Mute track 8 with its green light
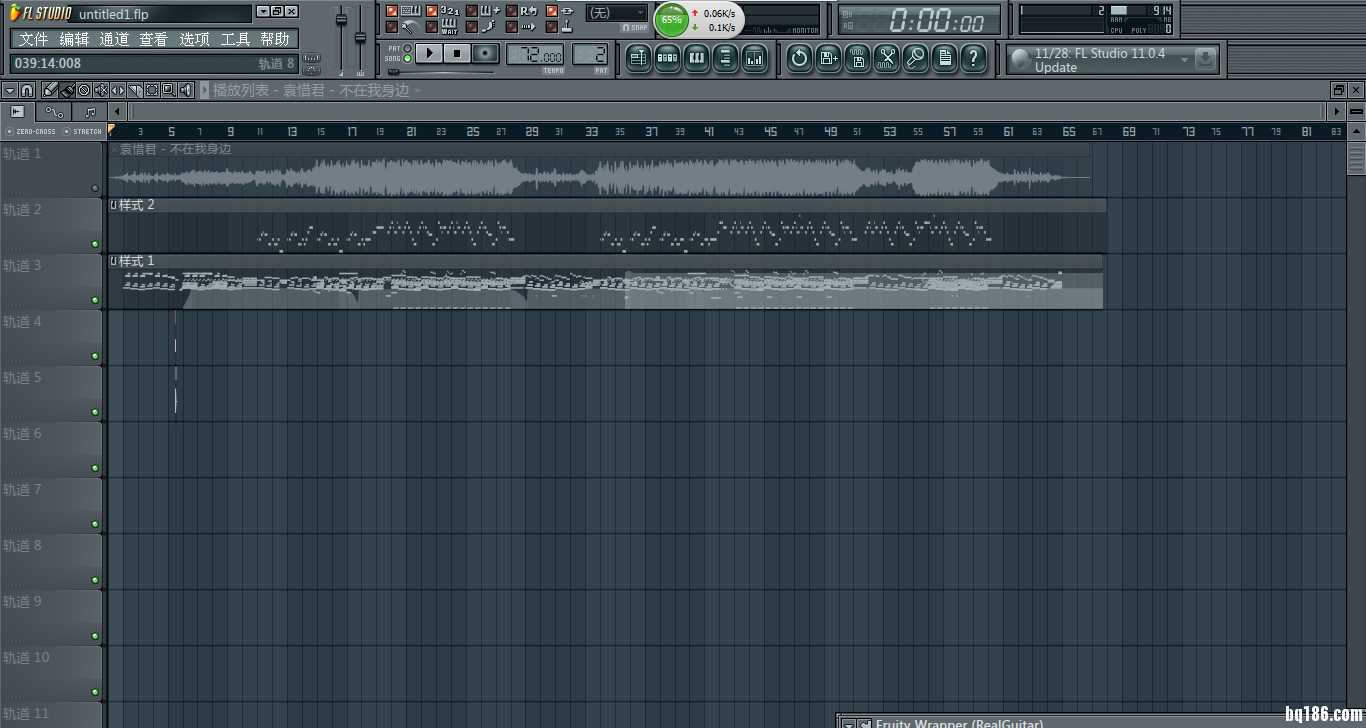This screenshot has height=728, width=1366. coord(95,580)
